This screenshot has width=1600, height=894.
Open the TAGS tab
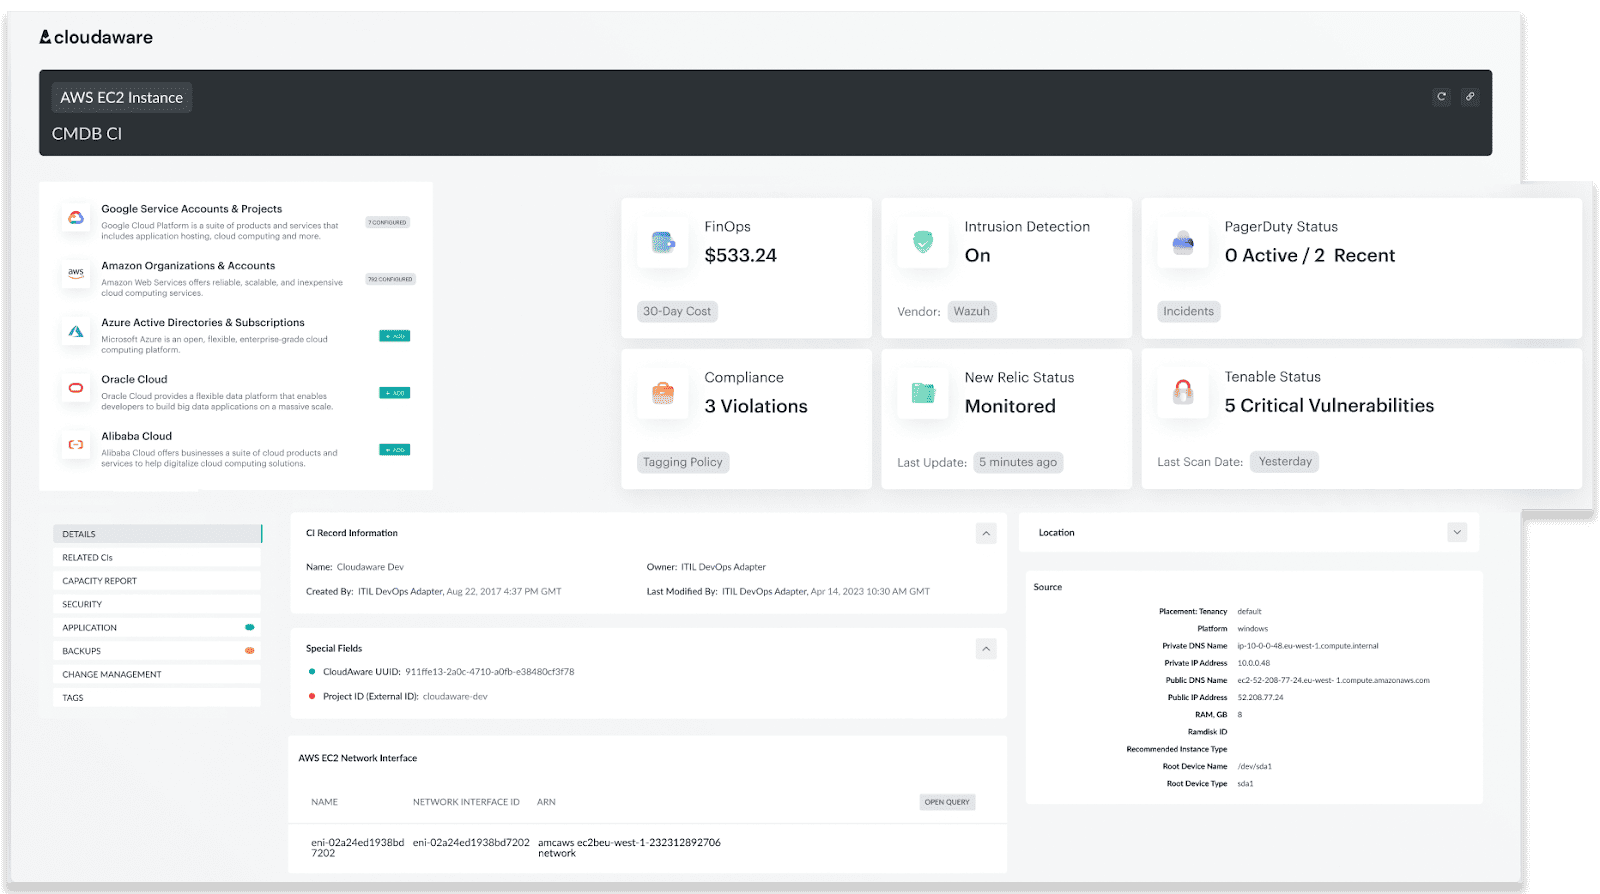157,698
